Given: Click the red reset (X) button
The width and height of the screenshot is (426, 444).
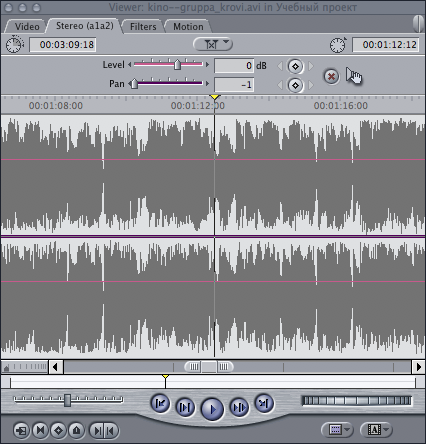Looking at the screenshot, I should 331,76.
